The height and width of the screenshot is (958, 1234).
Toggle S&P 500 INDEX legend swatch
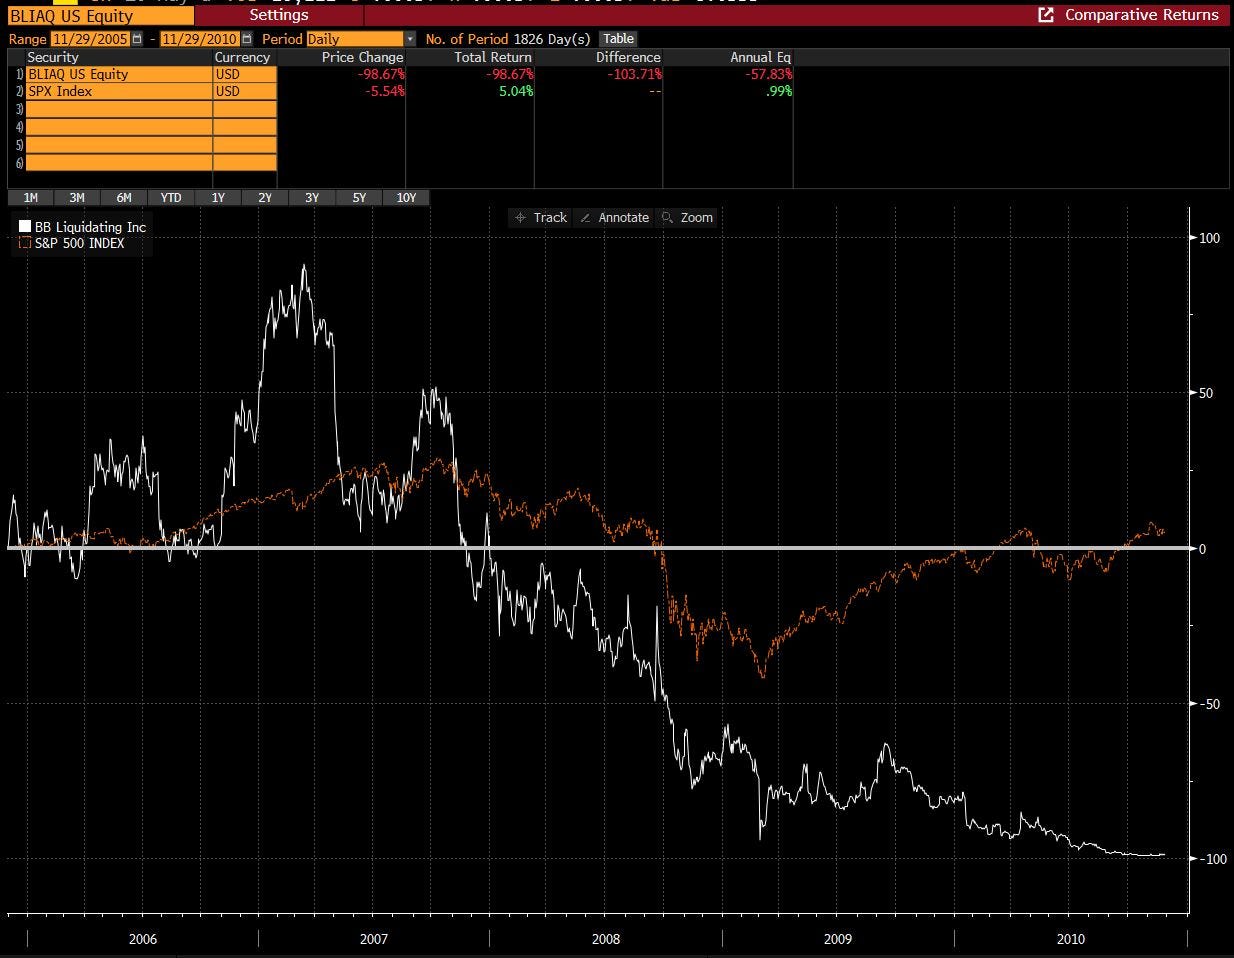(x=25, y=243)
